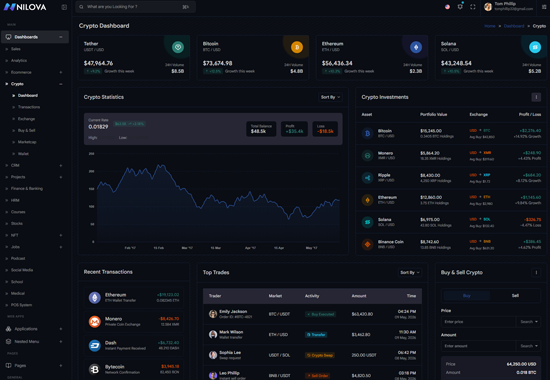The height and width of the screenshot is (380, 550).
Task: Click the Ethereum icon in Recent Transactions
Action: coord(95,298)
